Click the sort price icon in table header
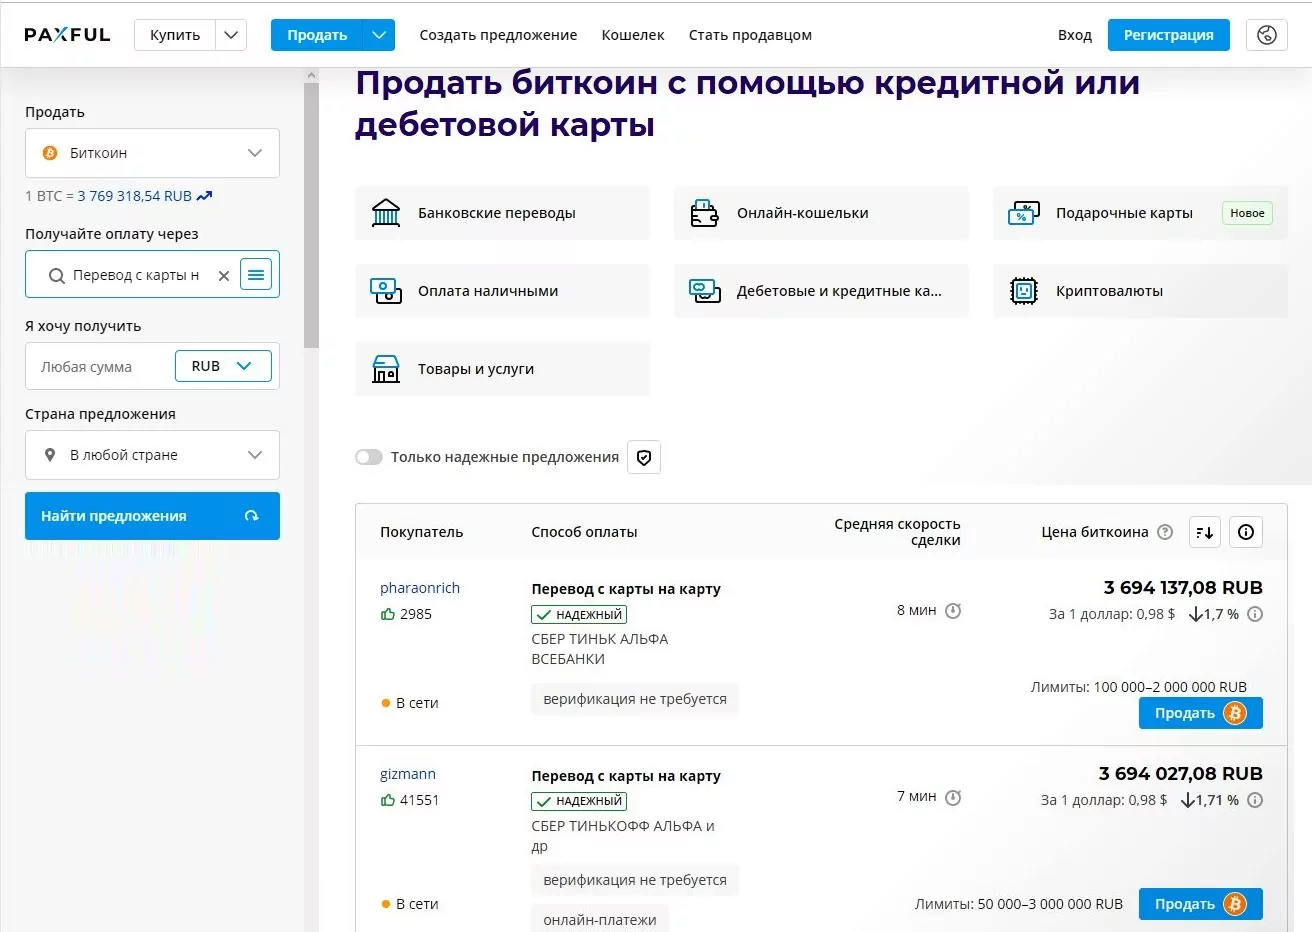 pyautogui.click(x=1205, y=532)
